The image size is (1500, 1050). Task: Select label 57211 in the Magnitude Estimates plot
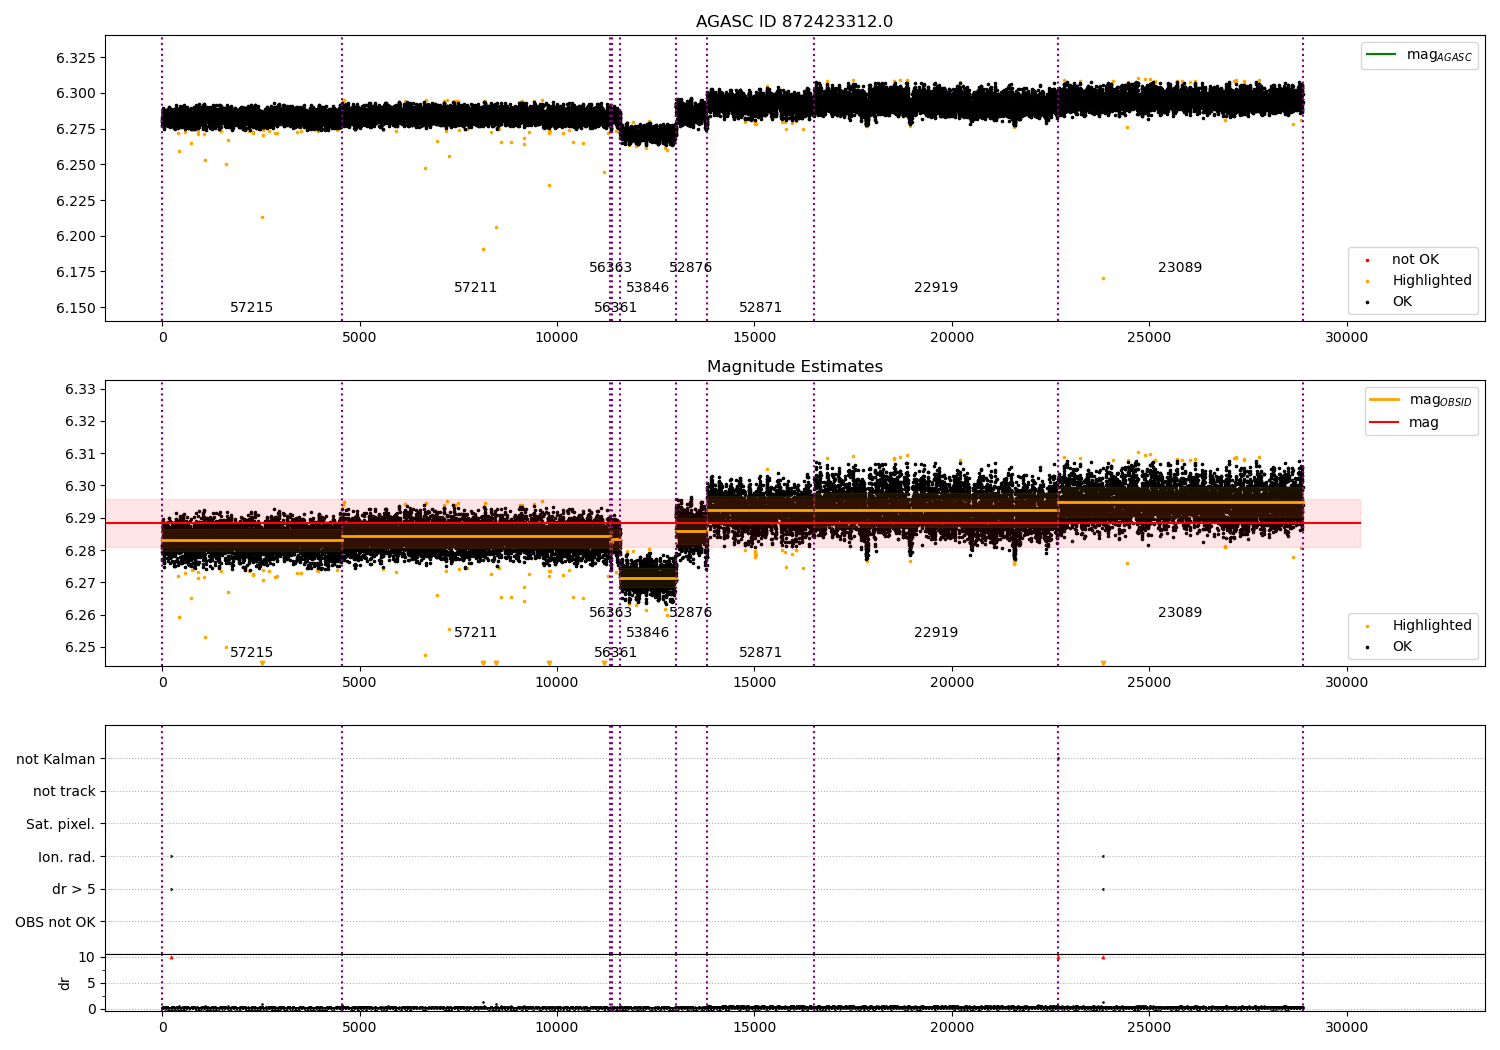[475, 633]
